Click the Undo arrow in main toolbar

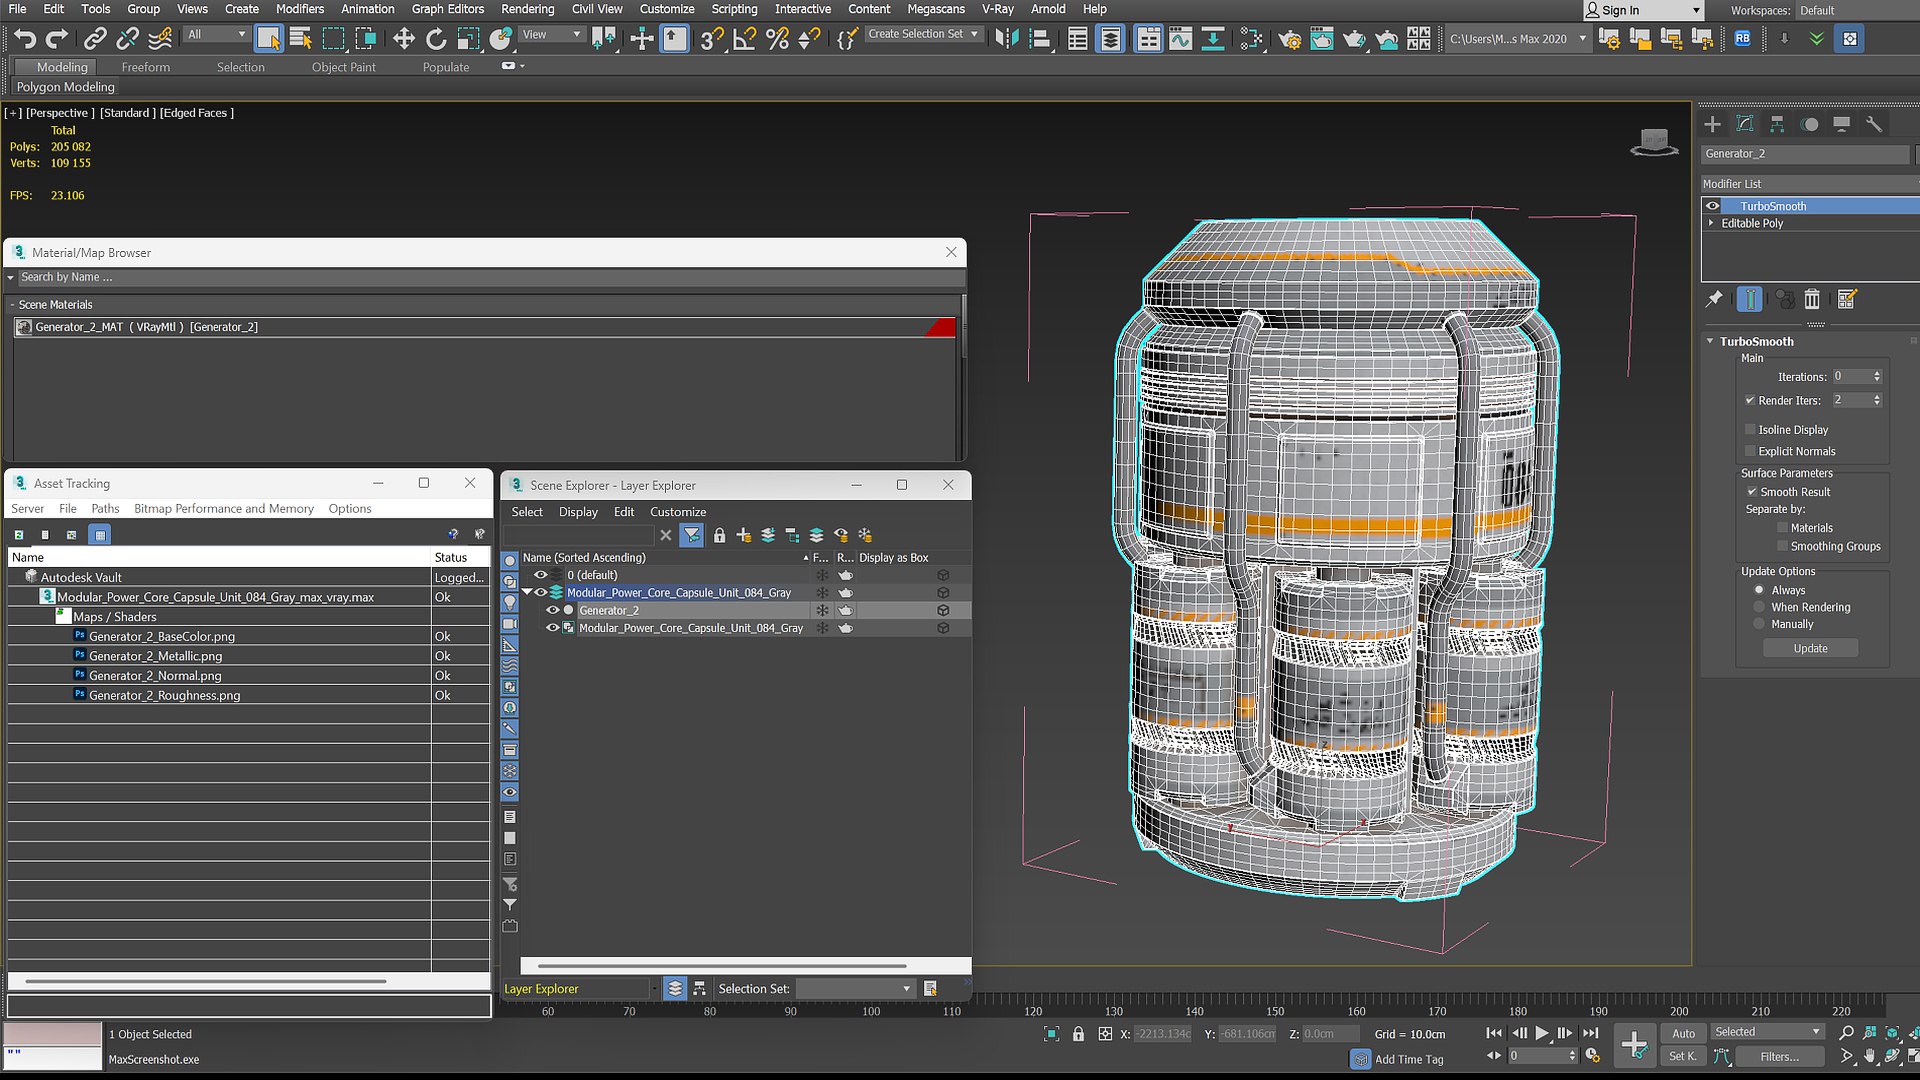click(25, 38)
